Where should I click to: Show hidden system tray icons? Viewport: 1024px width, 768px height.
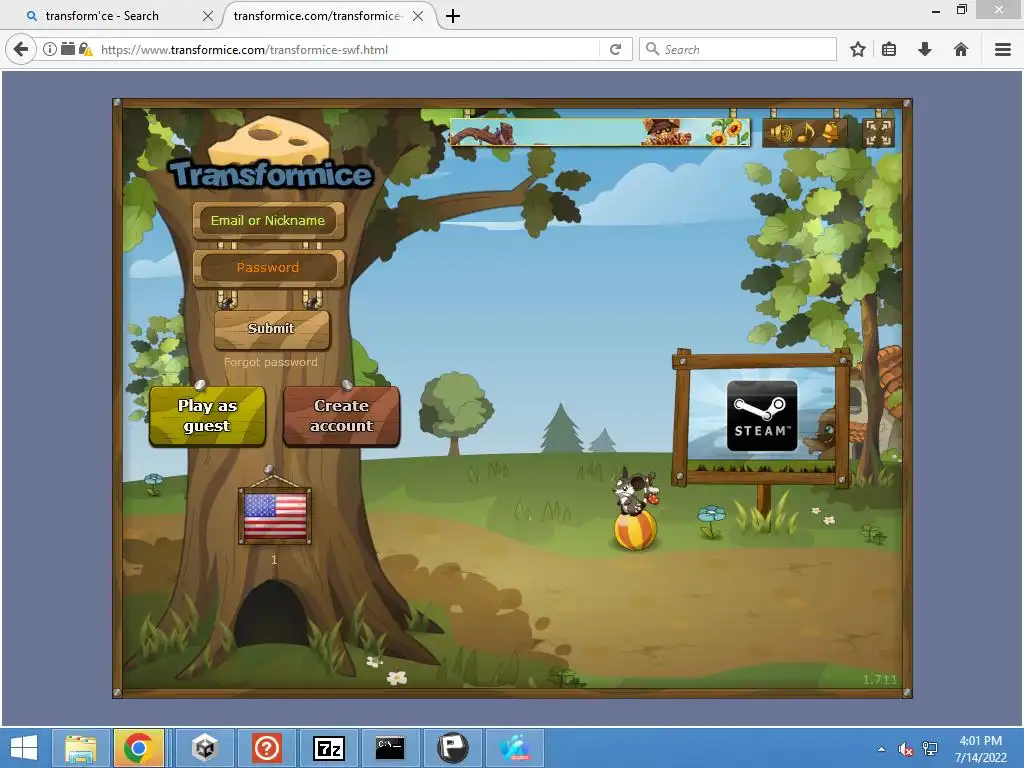(882, 749)
